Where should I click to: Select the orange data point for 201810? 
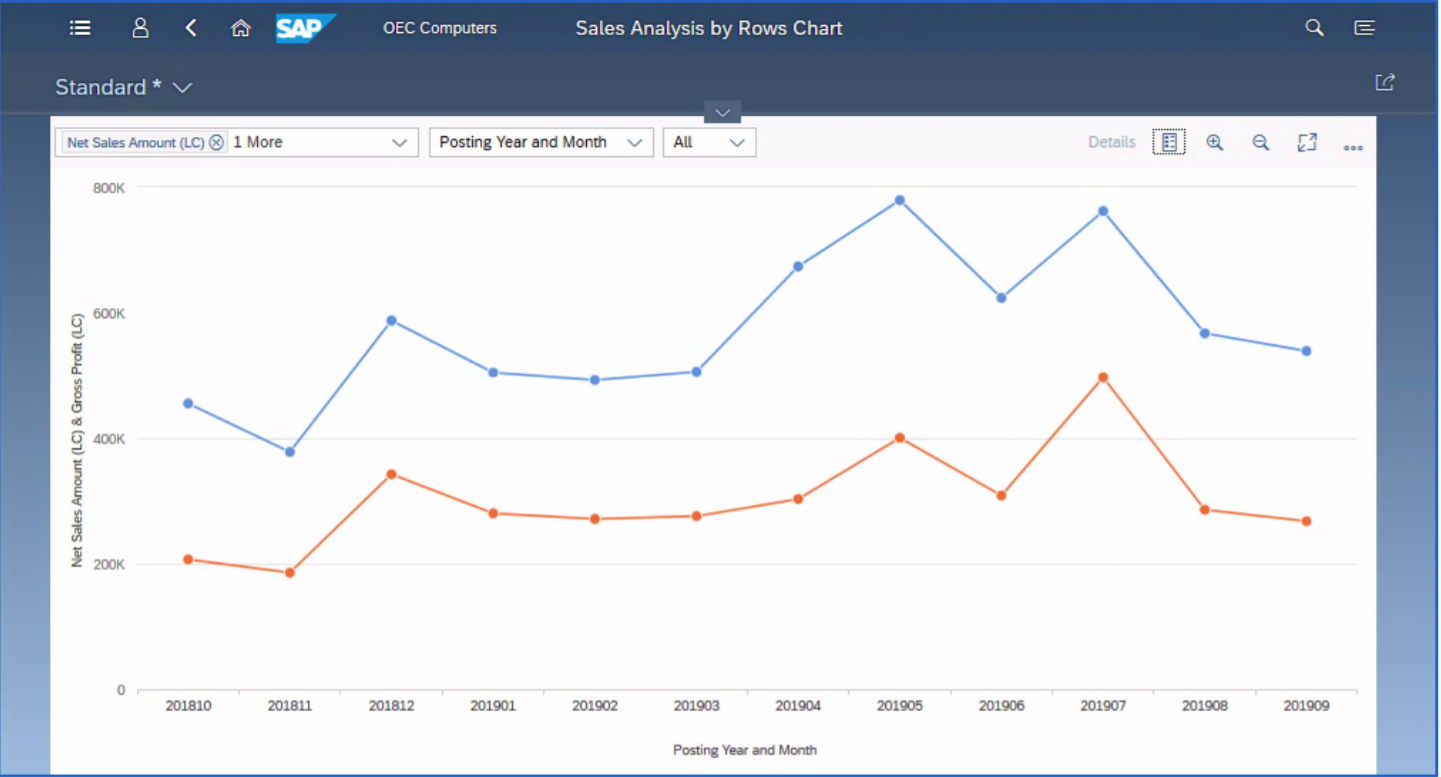[188, 559]
